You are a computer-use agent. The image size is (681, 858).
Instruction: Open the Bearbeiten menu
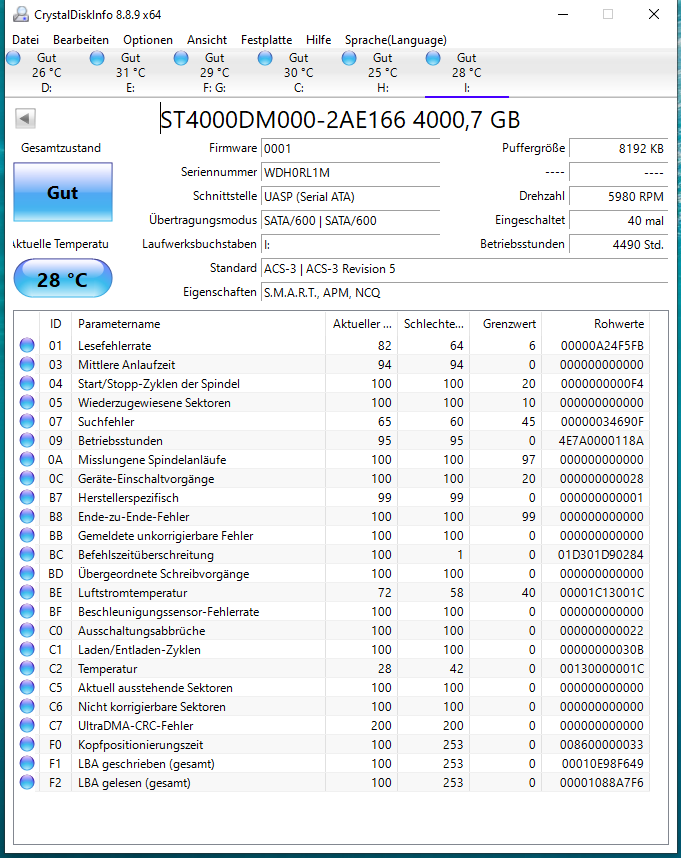(80, 40)
